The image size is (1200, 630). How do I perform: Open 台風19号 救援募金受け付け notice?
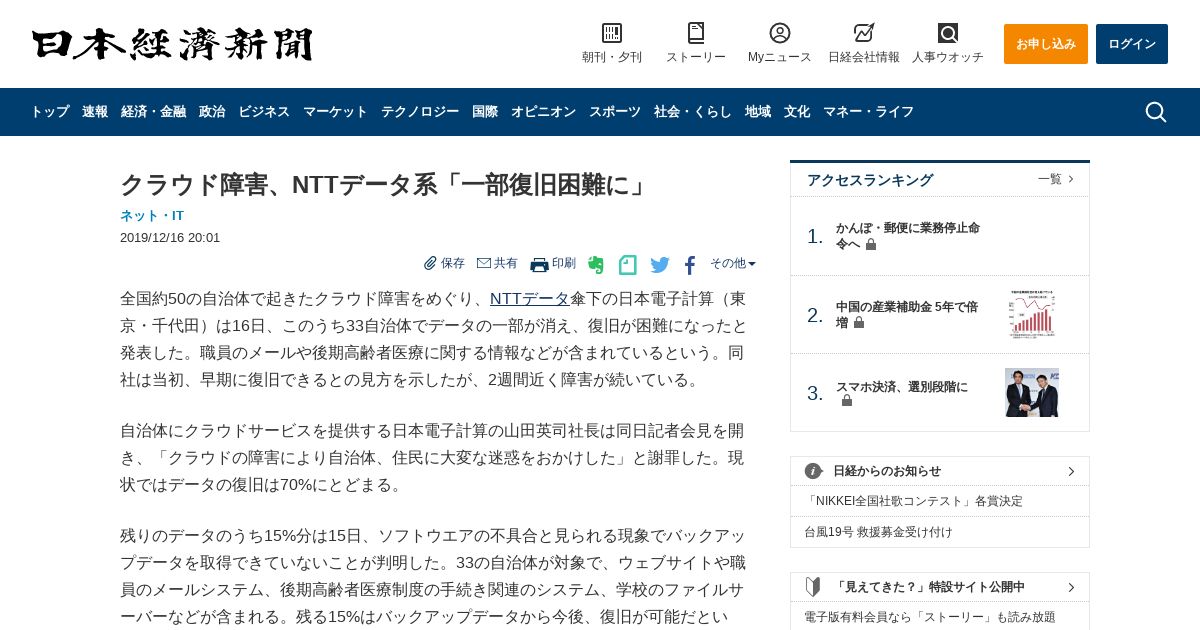(879, 532)
